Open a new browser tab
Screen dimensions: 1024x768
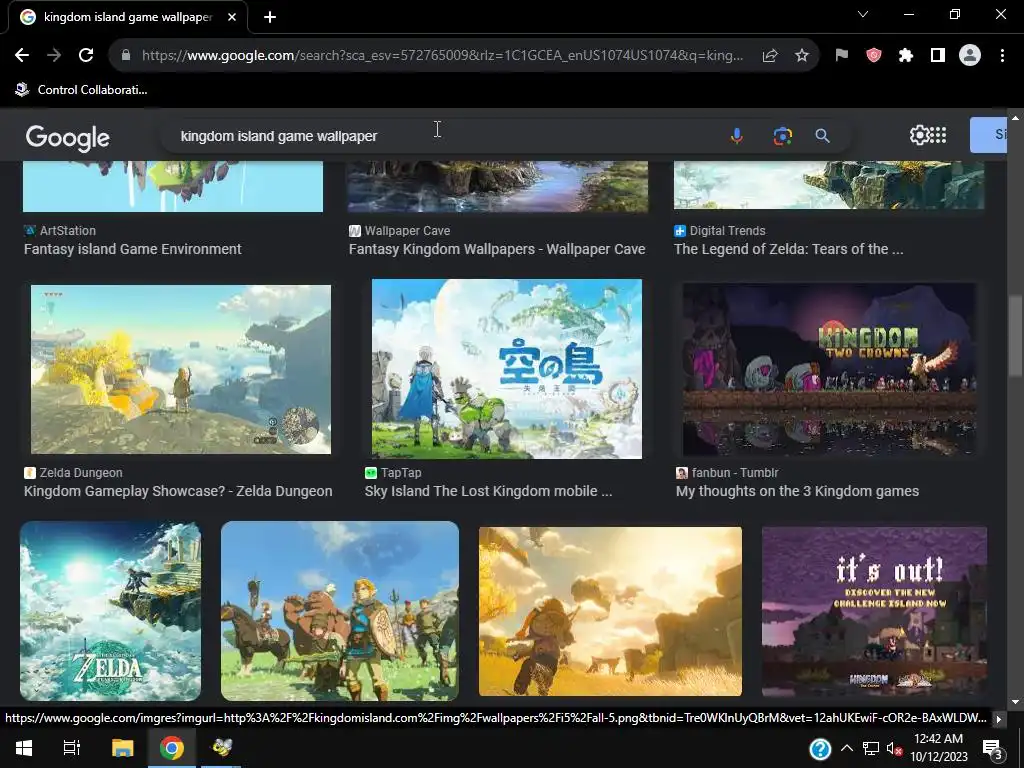(270, 18)
